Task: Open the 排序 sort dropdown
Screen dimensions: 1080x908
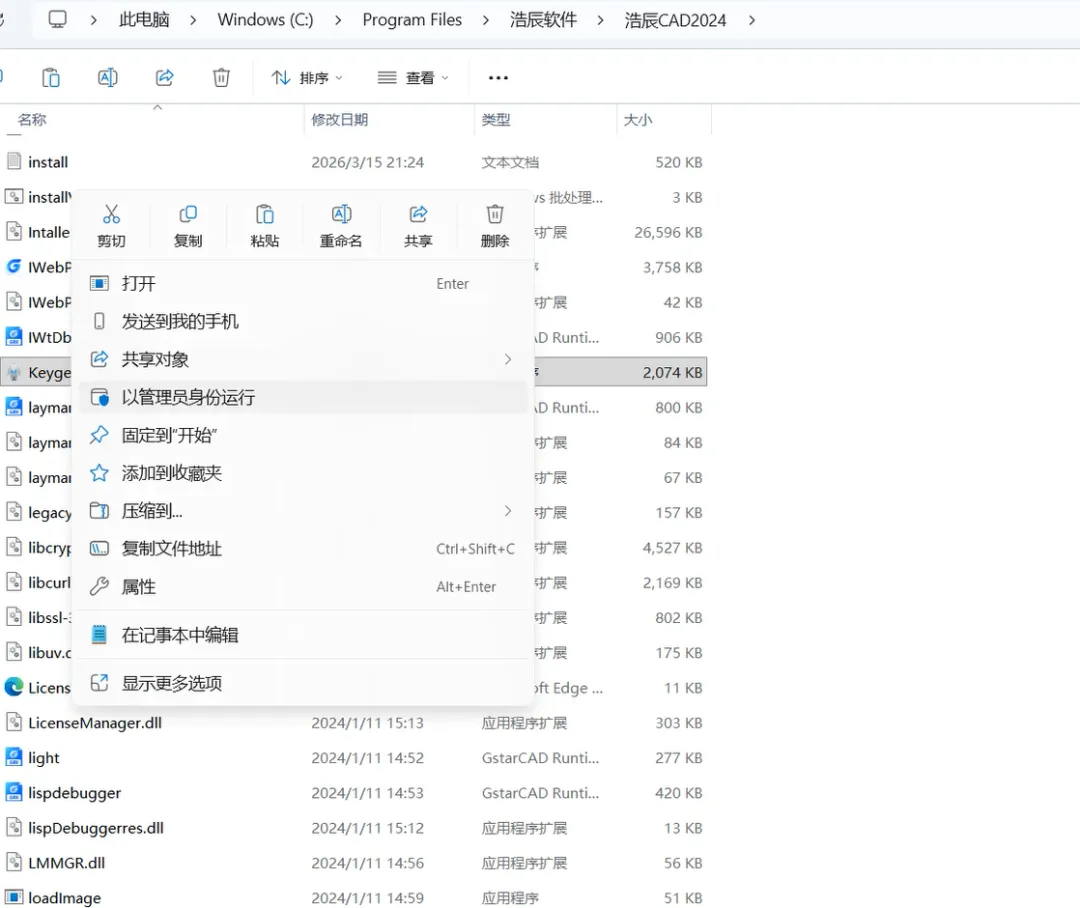Action: pos(307,78)
